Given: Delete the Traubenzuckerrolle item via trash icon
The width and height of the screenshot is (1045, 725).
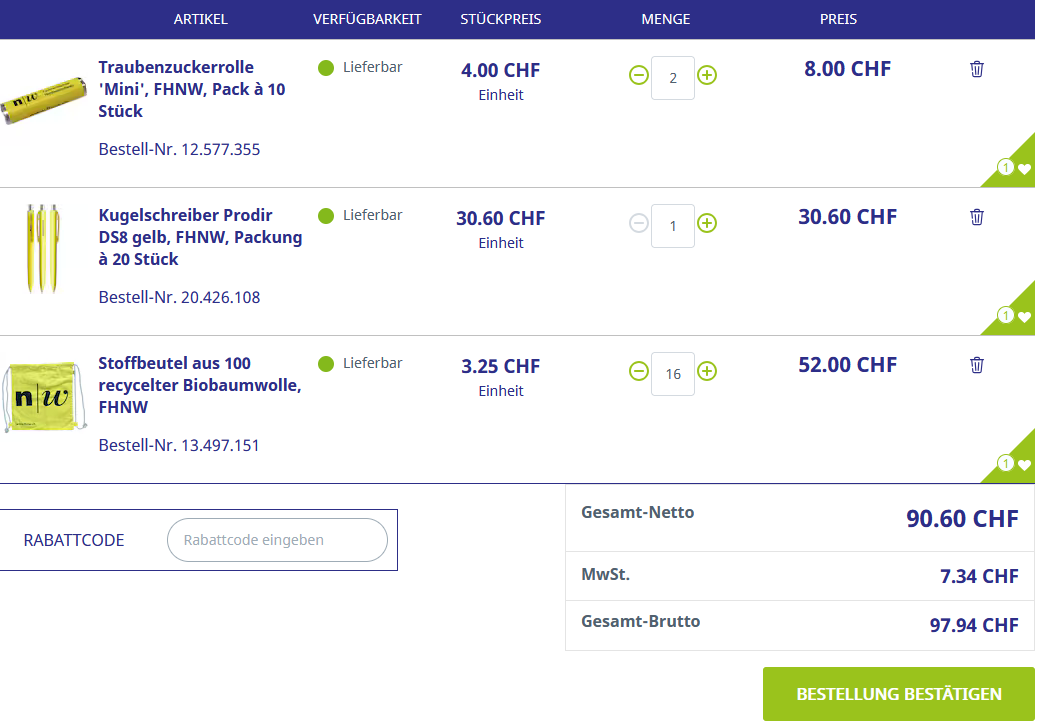Looking at the screenshot, I should tap(977, 69).
